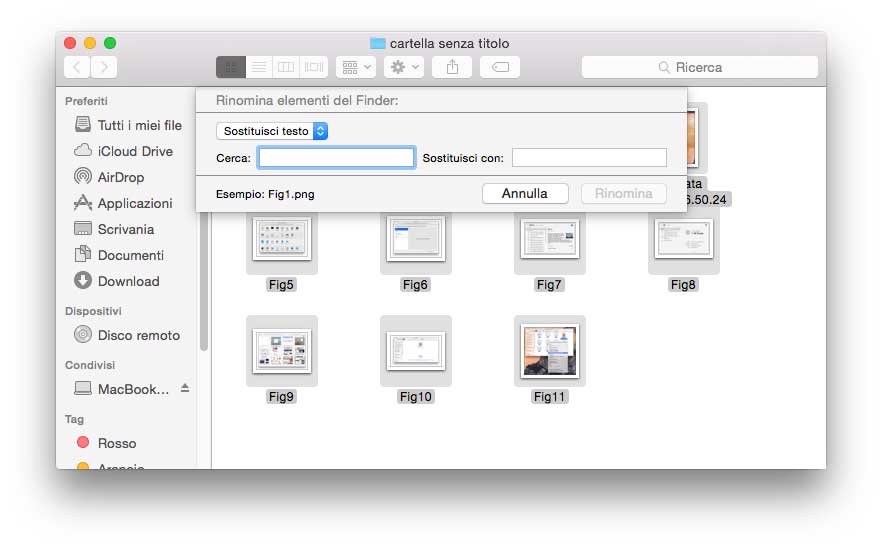The height and width of the screenshot is (549, 882).
Task: Go forward with the right arrow button
Action: tap(104, 68)
